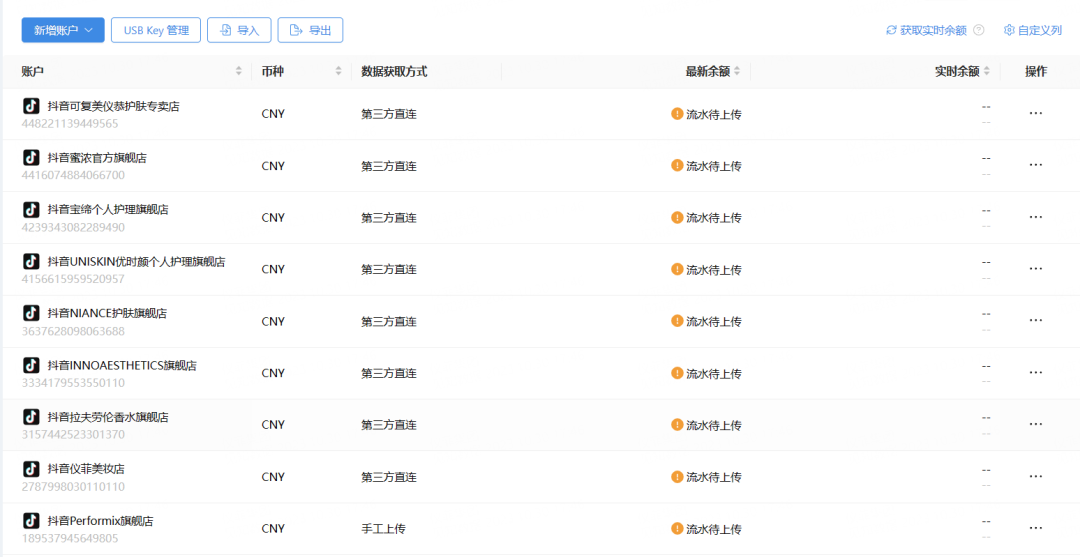Open more actions for 抖音可复美仪恭护肤专卖店
1080x557 pixels.
pos(1035,114)
